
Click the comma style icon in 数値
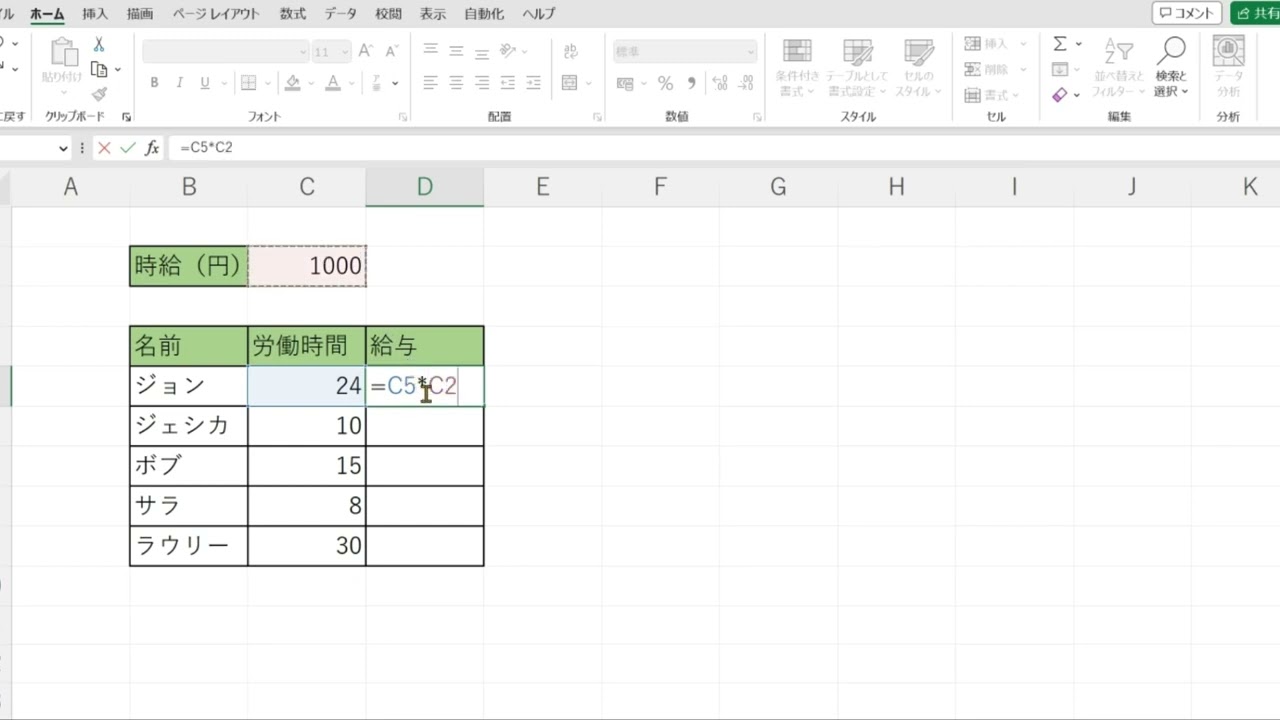(693, 84)
